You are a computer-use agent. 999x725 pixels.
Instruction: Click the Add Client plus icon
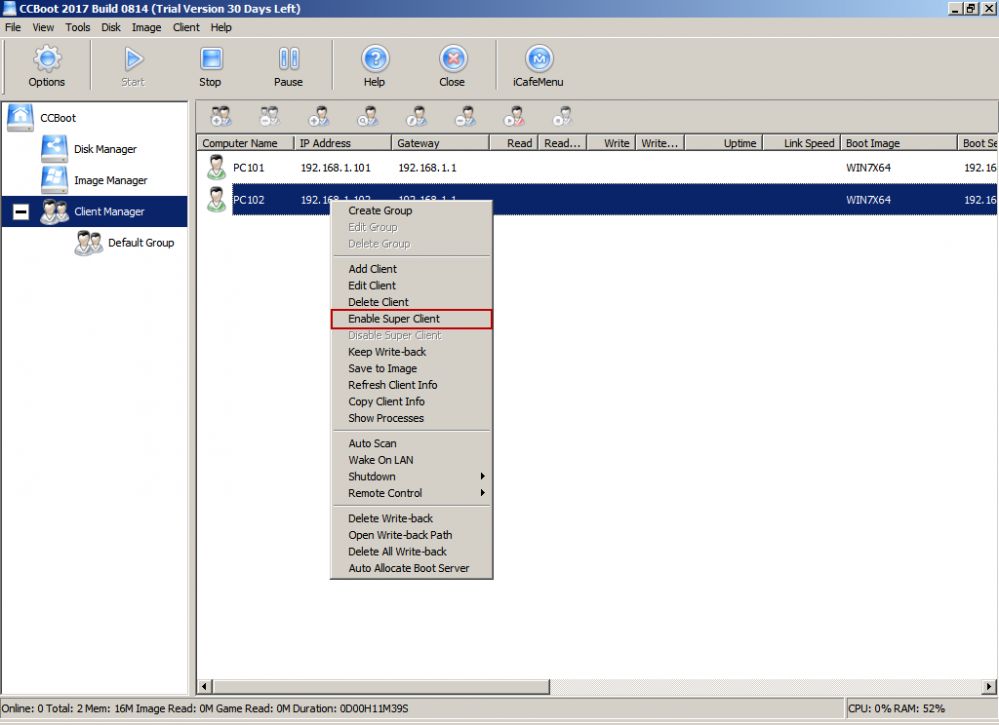(x=319, y=117)
